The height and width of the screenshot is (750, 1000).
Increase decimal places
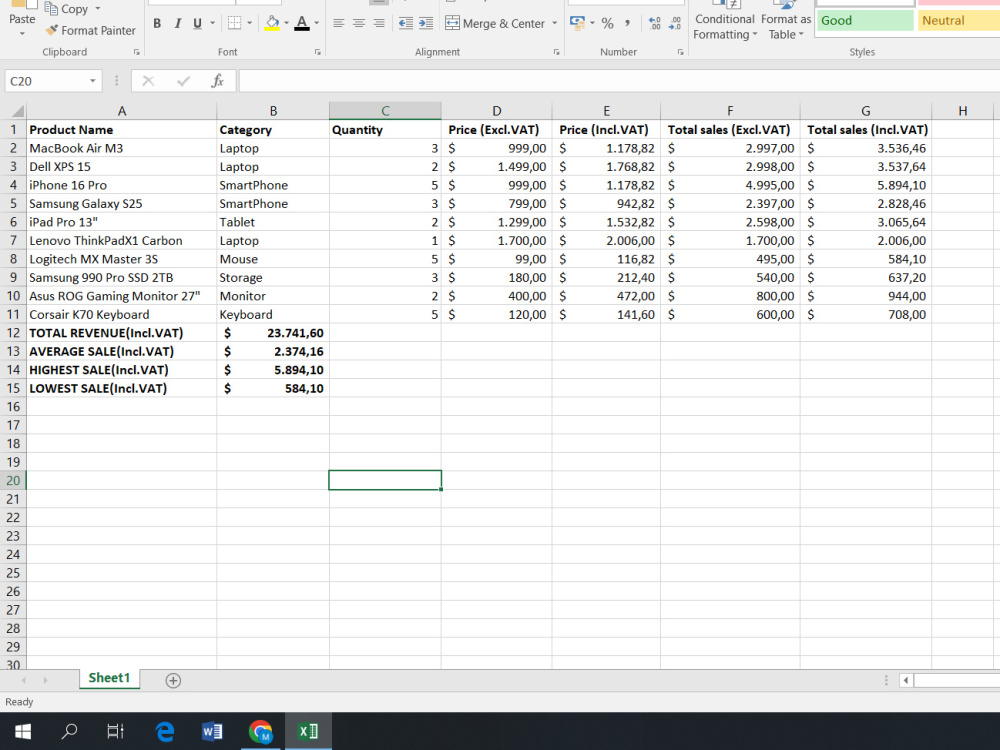(x=654, y=24)
